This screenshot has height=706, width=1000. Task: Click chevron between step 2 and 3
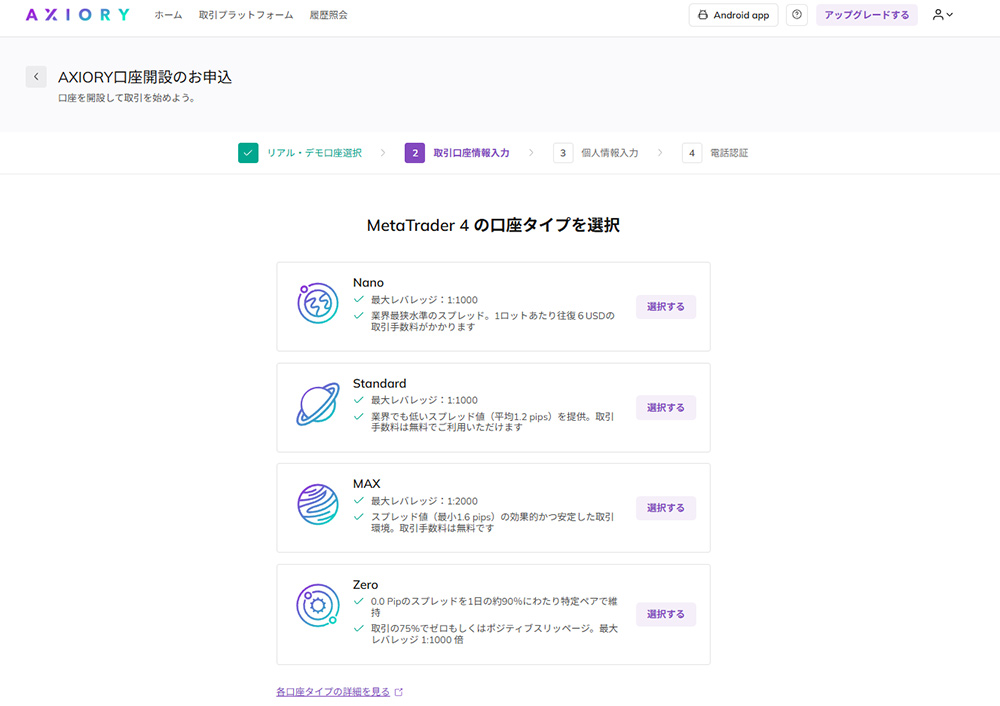(x=531, y=153)
